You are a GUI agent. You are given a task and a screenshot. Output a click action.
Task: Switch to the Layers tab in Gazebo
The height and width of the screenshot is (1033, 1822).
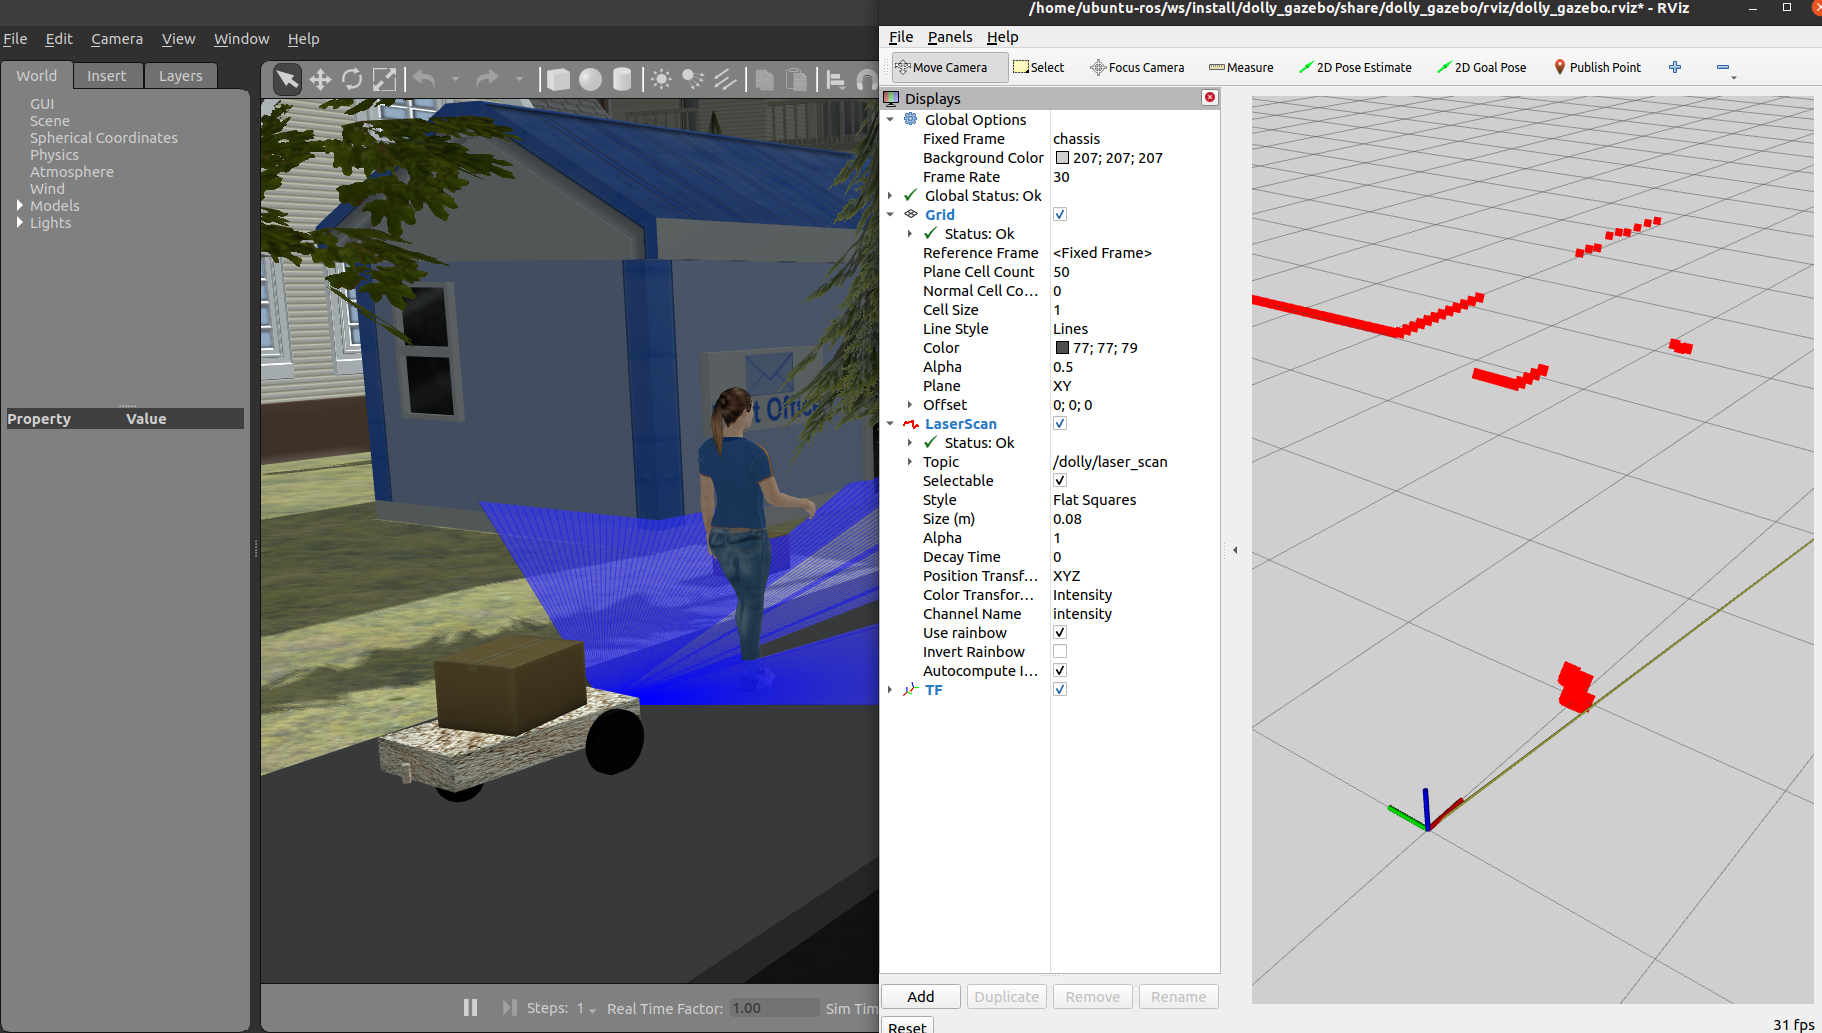(180, 76)
